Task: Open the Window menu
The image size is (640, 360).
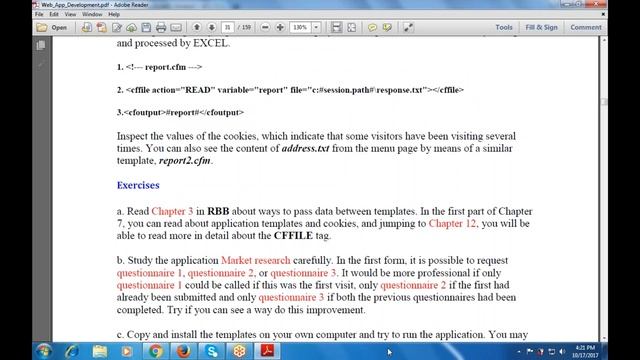Action: pyautogui.click(x=92, y=14)
